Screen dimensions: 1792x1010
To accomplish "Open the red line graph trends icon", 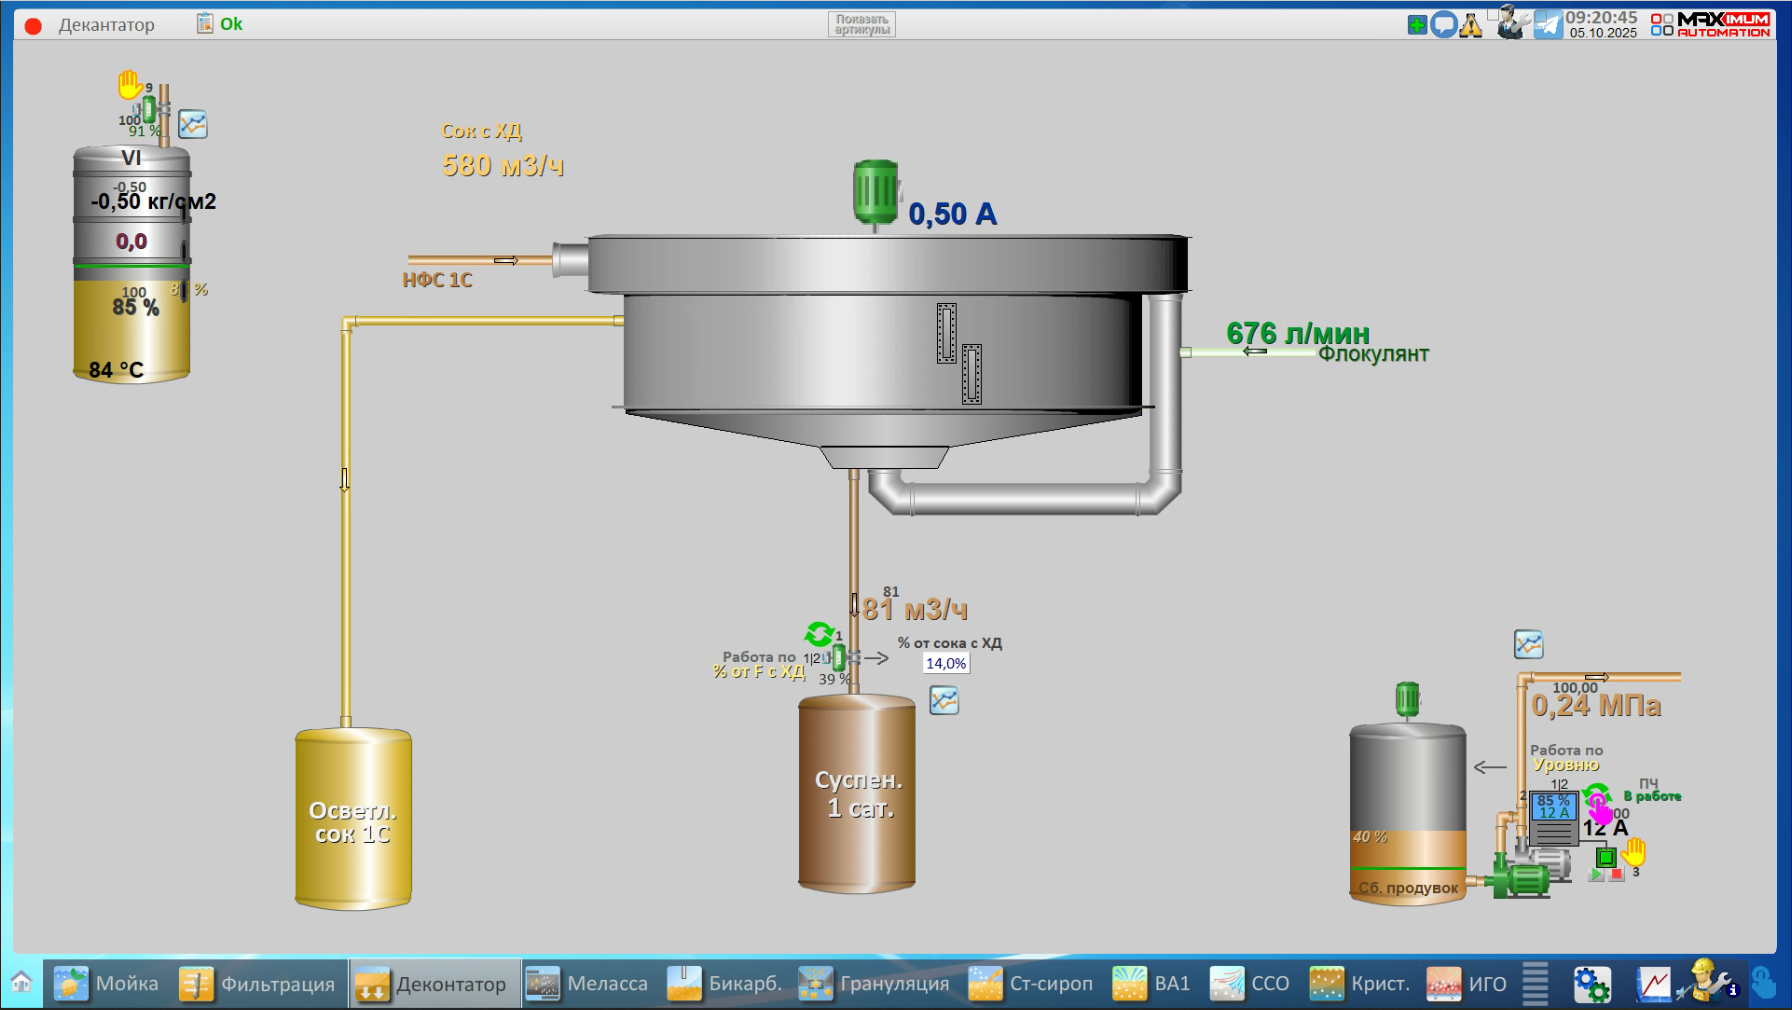I will click(x=1653, y=984).
